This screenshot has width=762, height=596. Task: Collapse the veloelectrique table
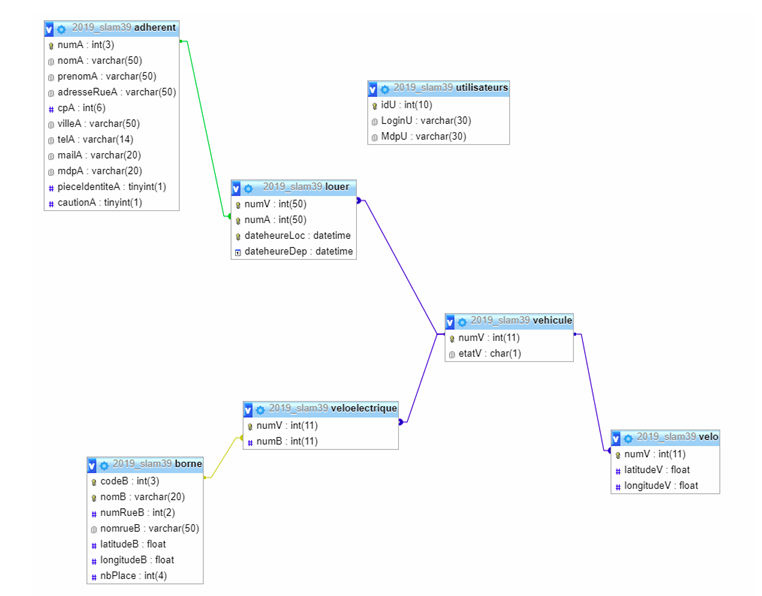tap(249, 410)
